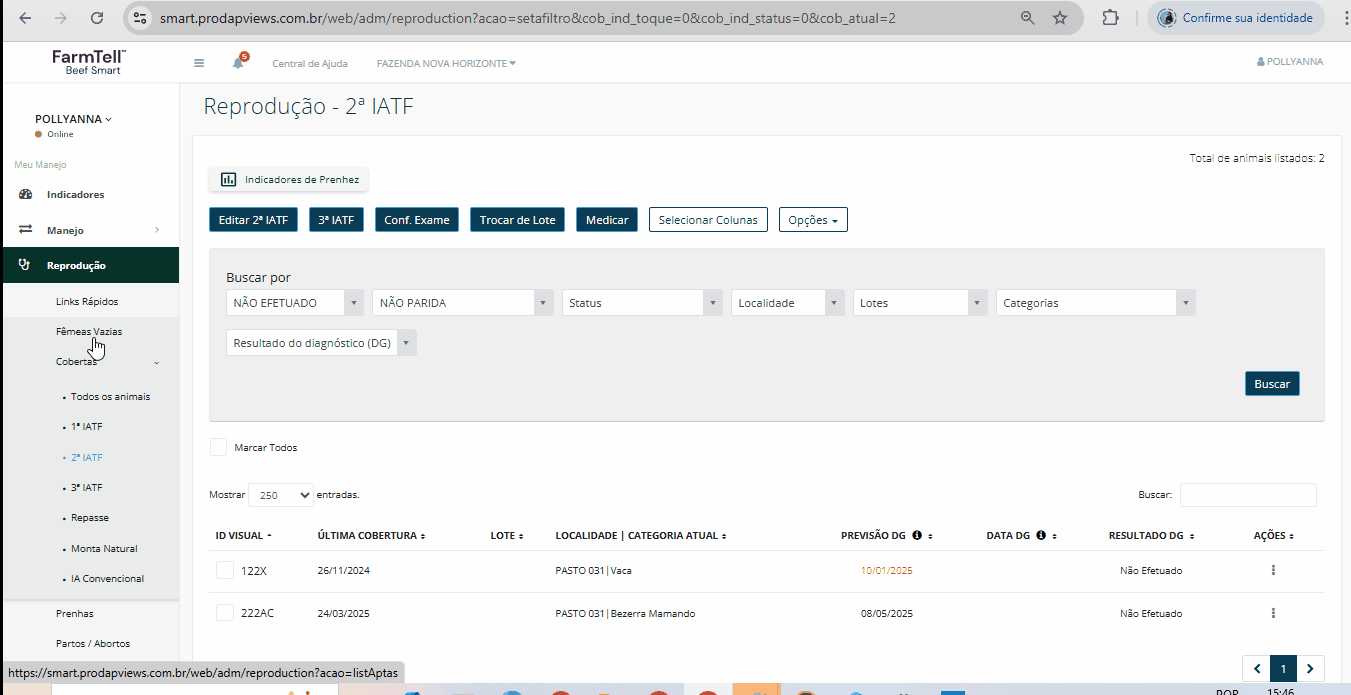Viewport: 1351px width, 695px height.
Task: Expand the Opções dropdown button
Action: coord(813,220)
